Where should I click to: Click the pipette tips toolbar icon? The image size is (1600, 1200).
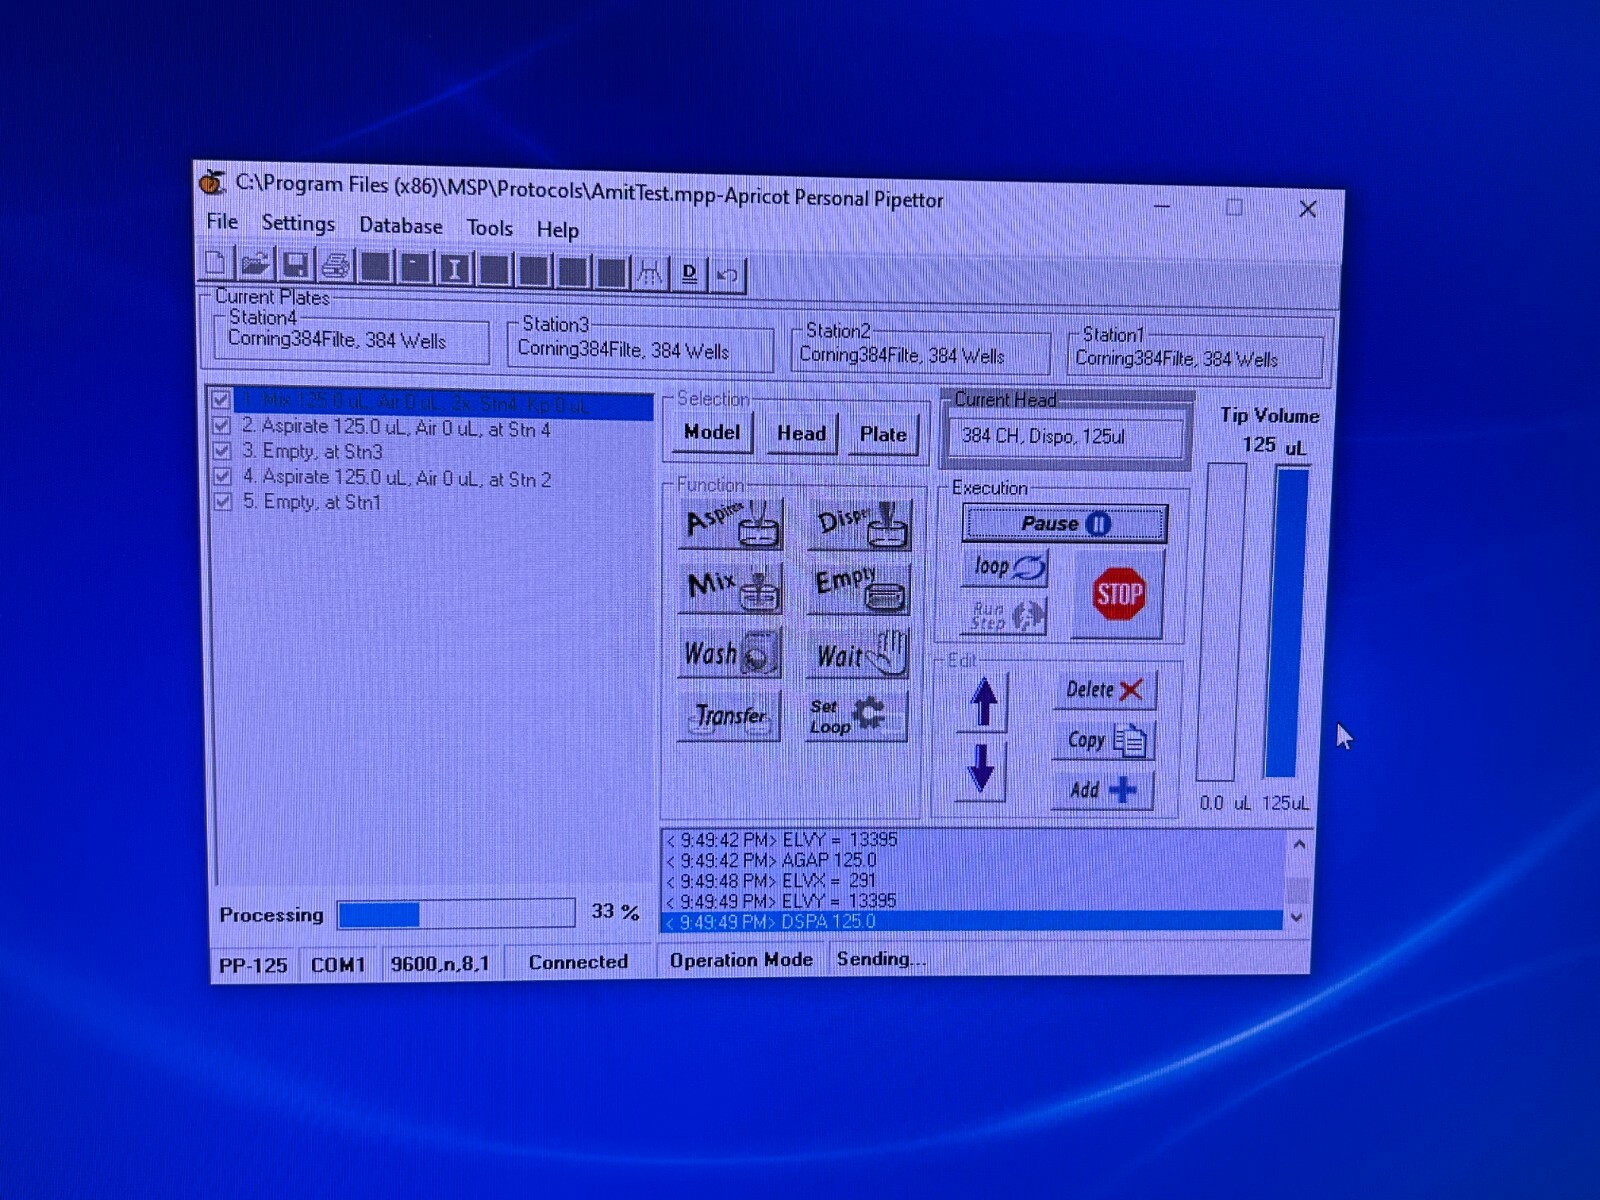(x=650, y=273)
